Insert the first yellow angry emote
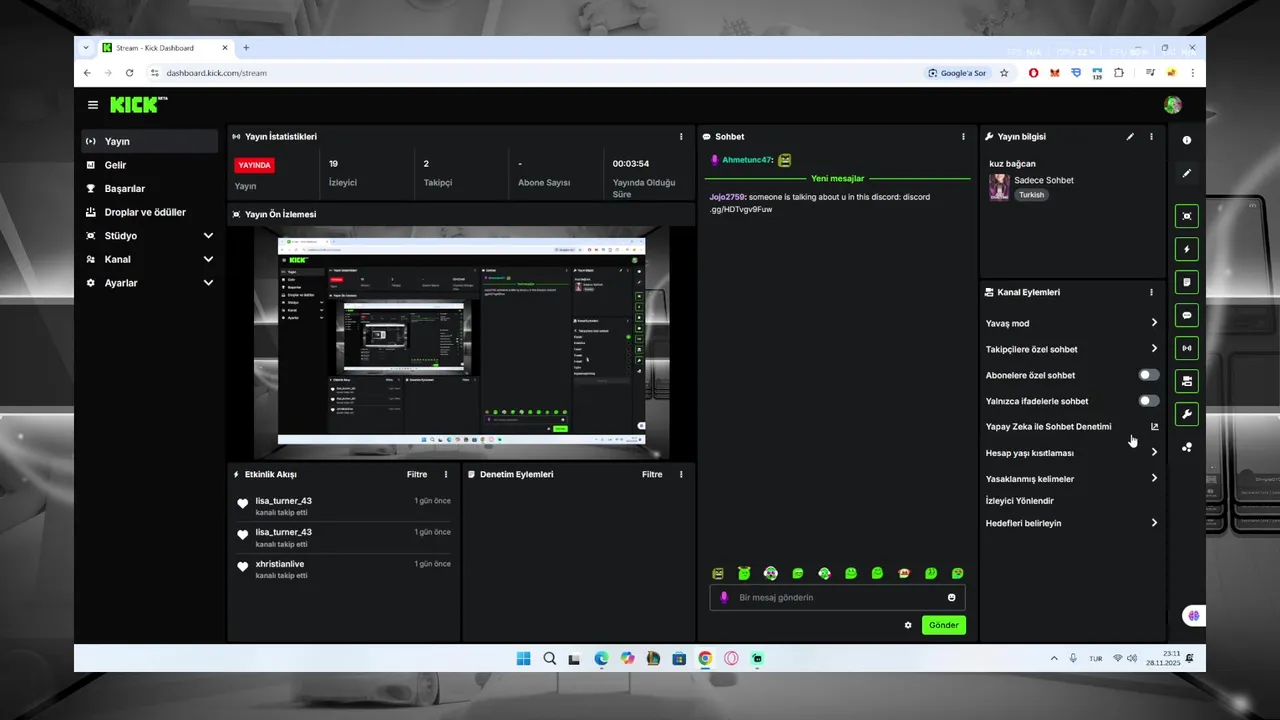 pos(718,573)
